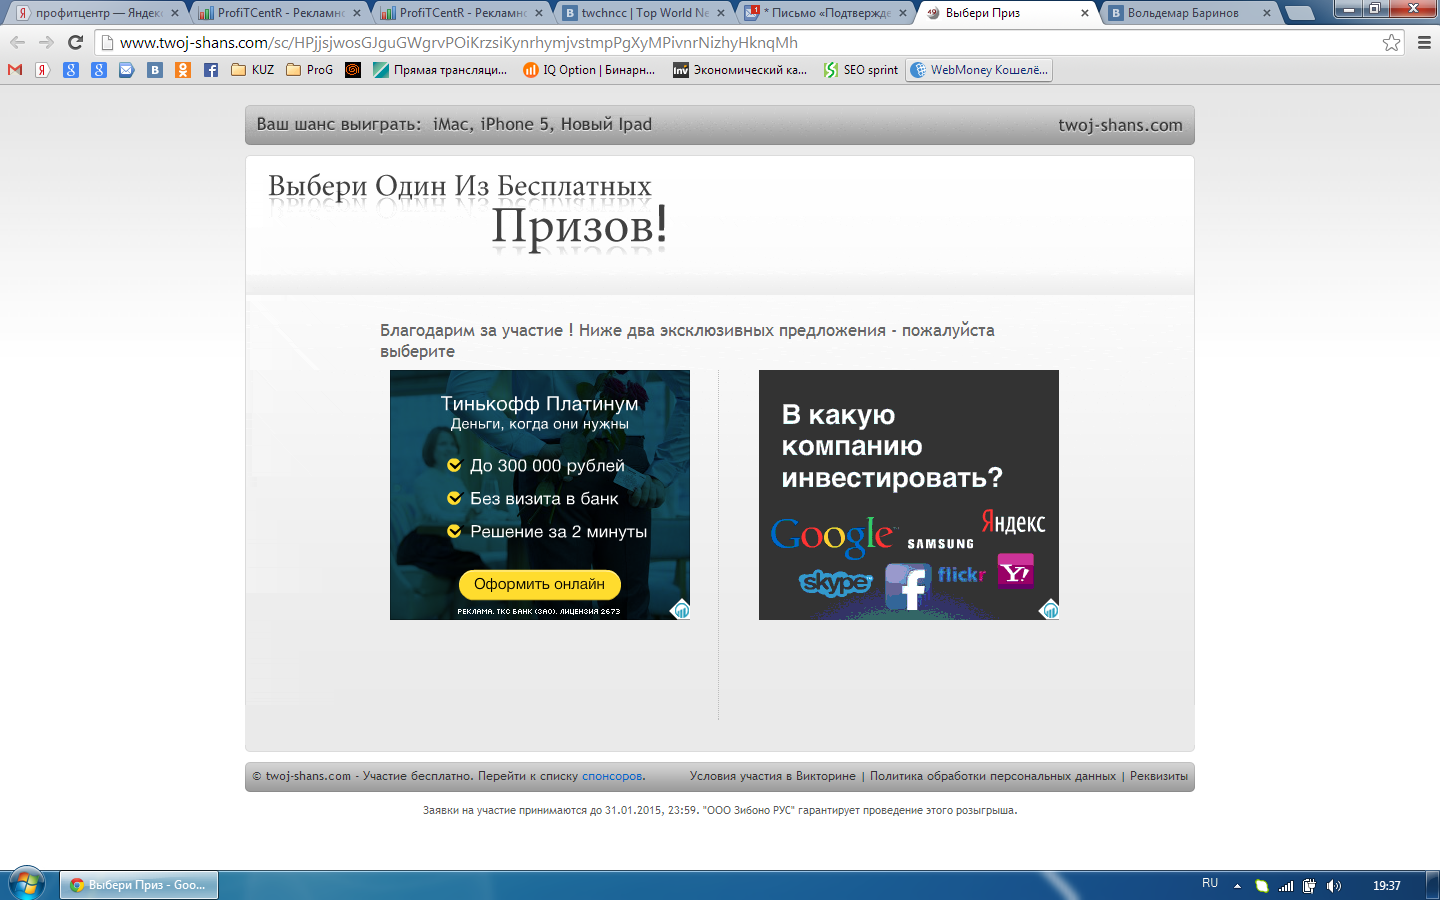1440x900 pixels.
Task: Follow the спонсоров link in footer
Action: (x=612, y=776)
